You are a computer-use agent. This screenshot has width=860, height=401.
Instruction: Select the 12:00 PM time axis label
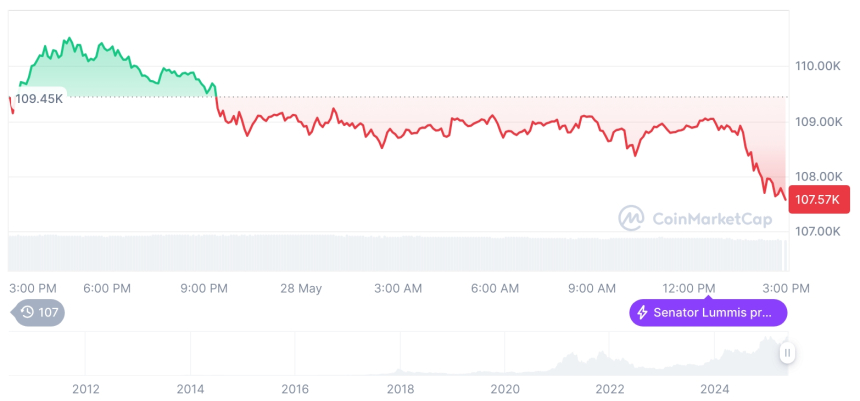pos(690,288)
